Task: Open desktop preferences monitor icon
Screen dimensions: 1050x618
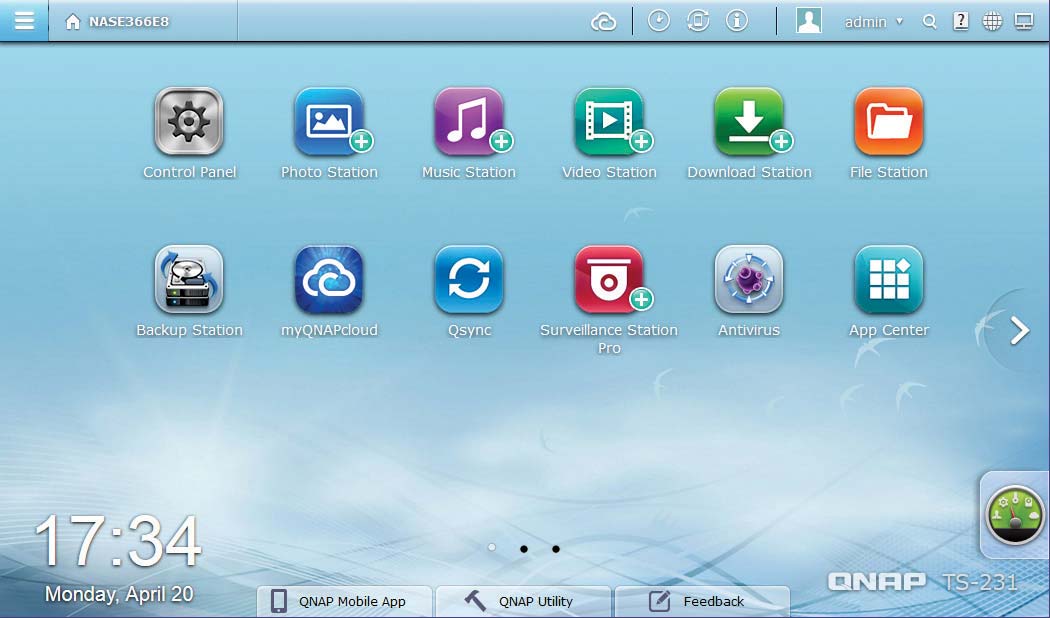Action: click(x=1024, y=21)
